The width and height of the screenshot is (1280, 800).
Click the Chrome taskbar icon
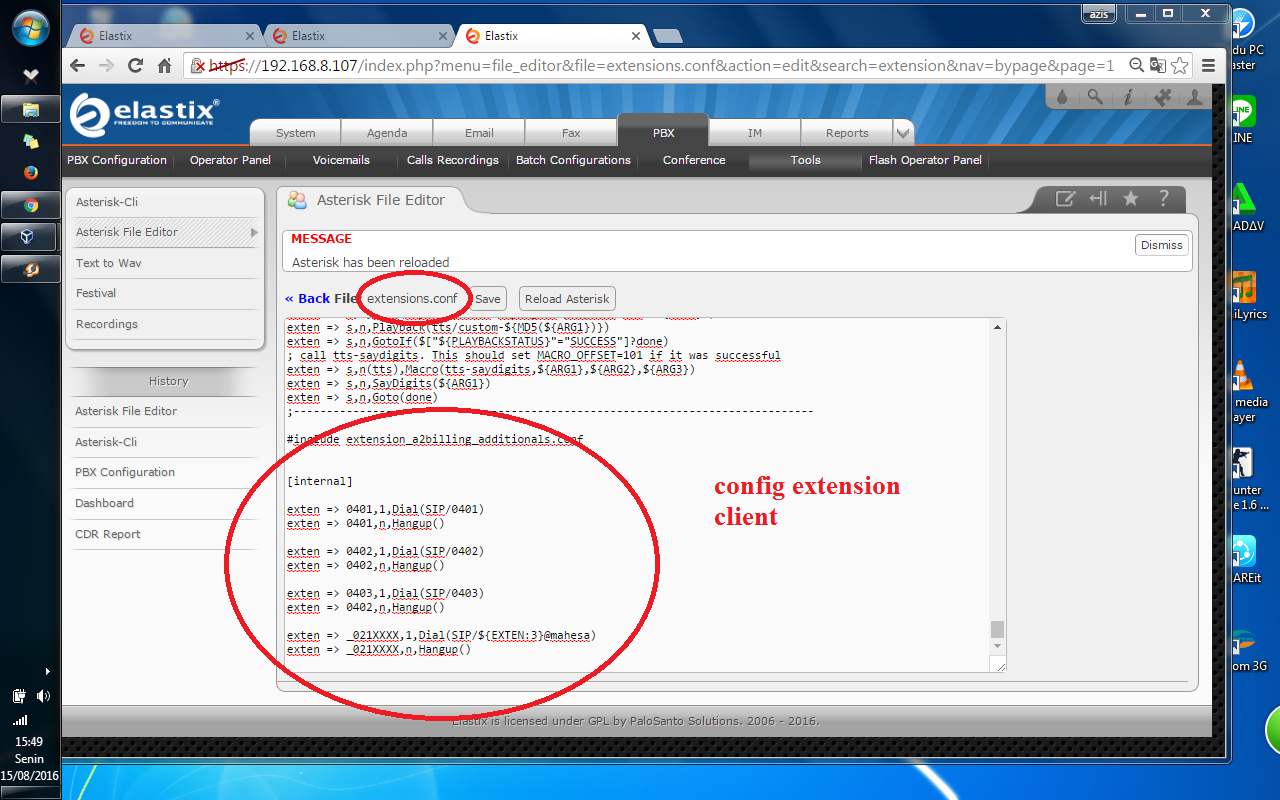[x=31, y=205]
